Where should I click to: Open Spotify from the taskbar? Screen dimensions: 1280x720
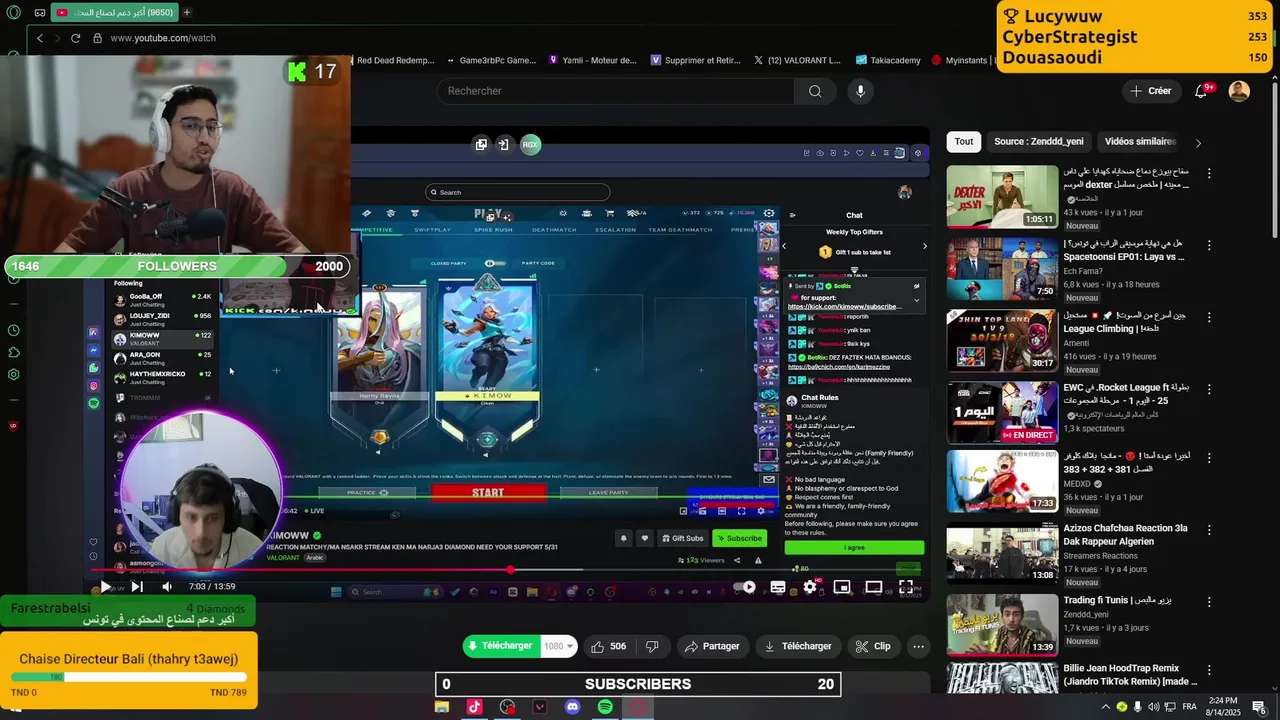(x=605, y=707)
